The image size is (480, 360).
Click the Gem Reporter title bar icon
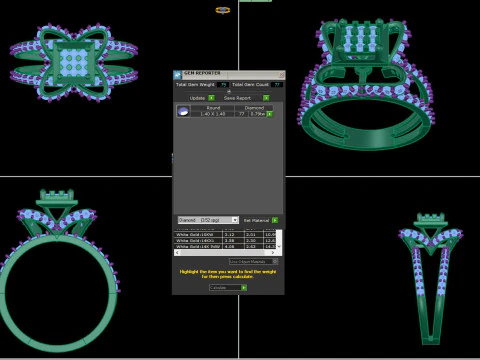click(178, 75)
